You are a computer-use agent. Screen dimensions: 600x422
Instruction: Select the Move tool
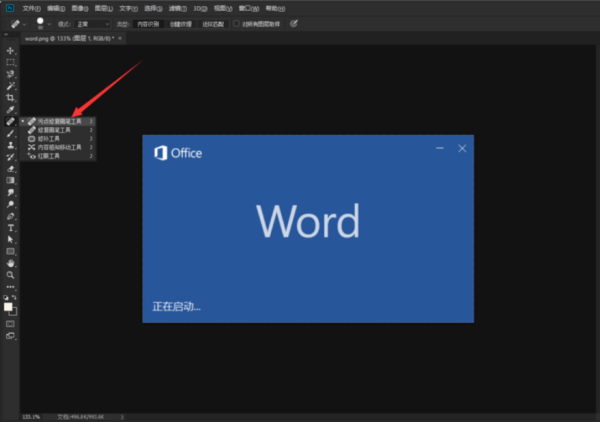(10, 51)
